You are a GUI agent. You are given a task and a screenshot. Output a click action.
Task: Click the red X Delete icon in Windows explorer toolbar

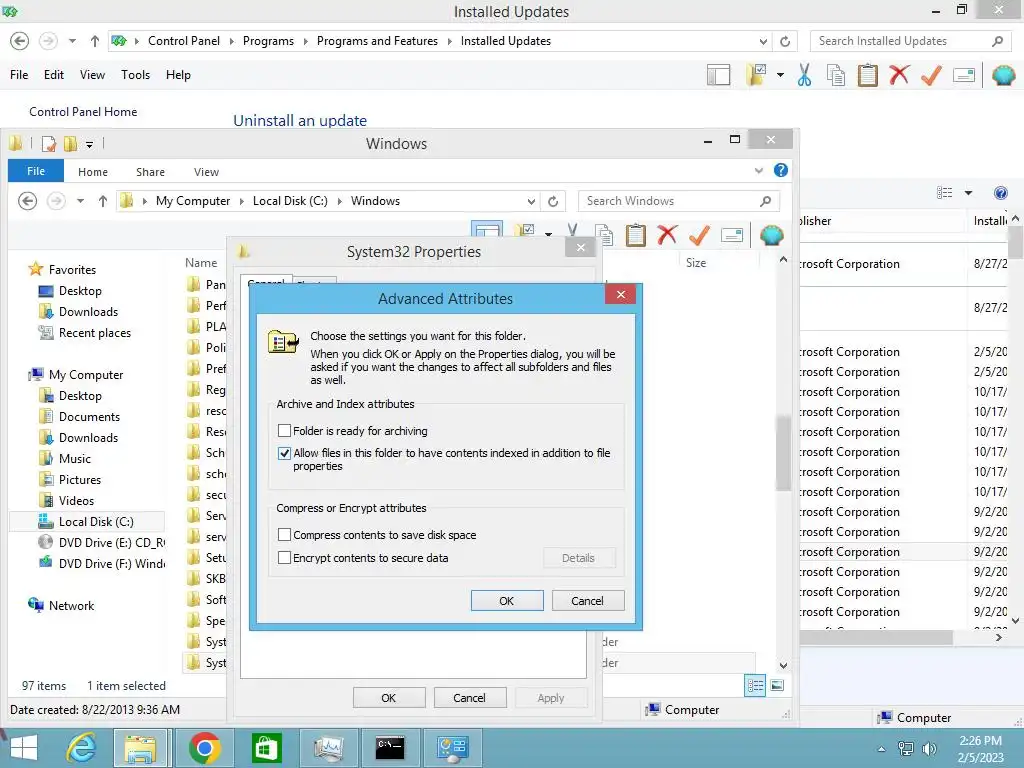(x=667, y=234)
